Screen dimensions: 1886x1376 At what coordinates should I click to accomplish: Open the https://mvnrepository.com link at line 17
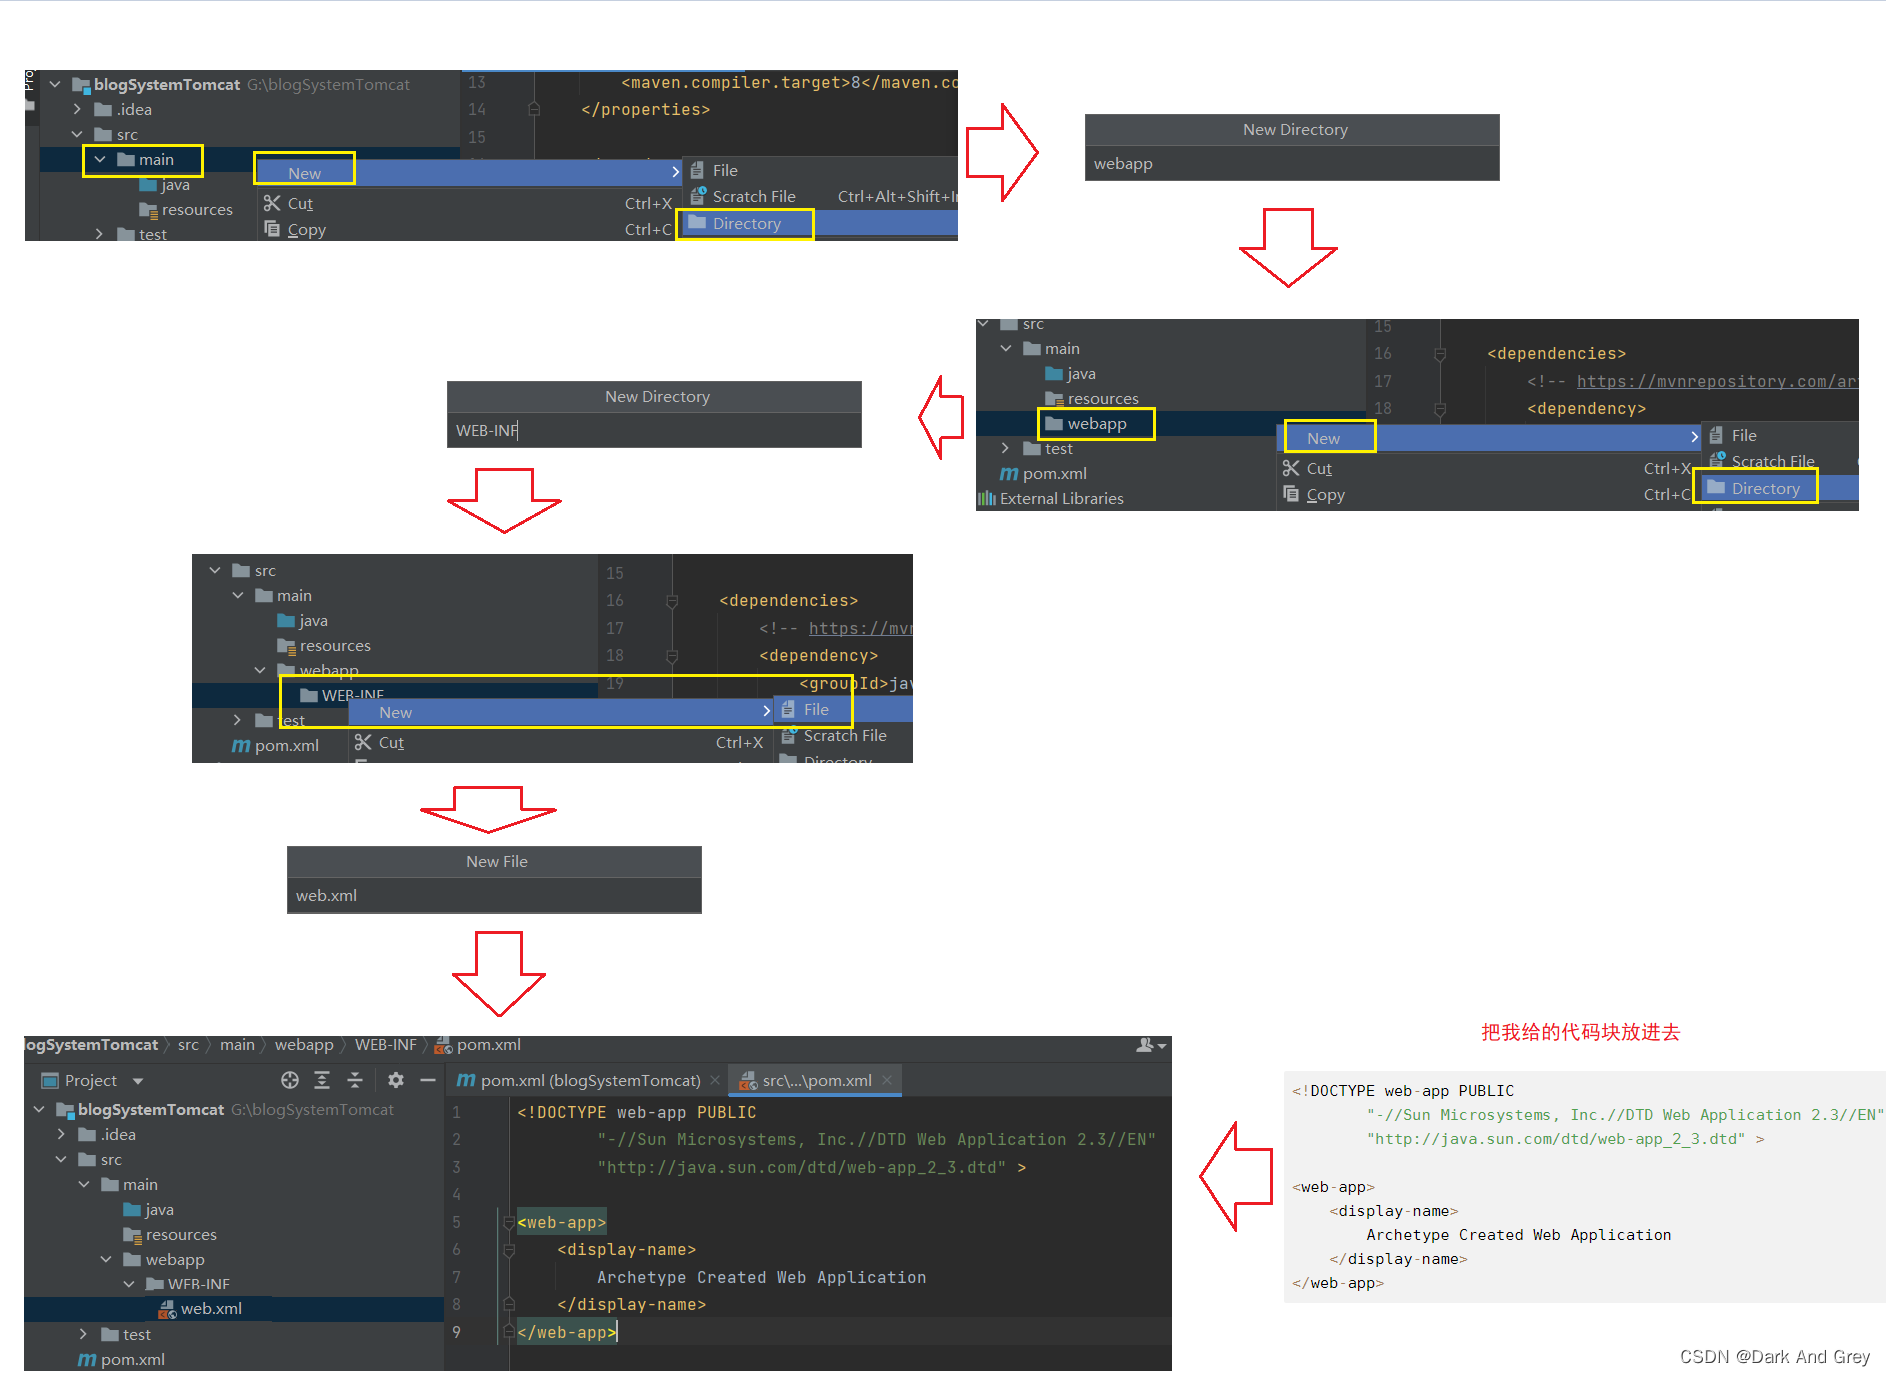(1717, 381)
